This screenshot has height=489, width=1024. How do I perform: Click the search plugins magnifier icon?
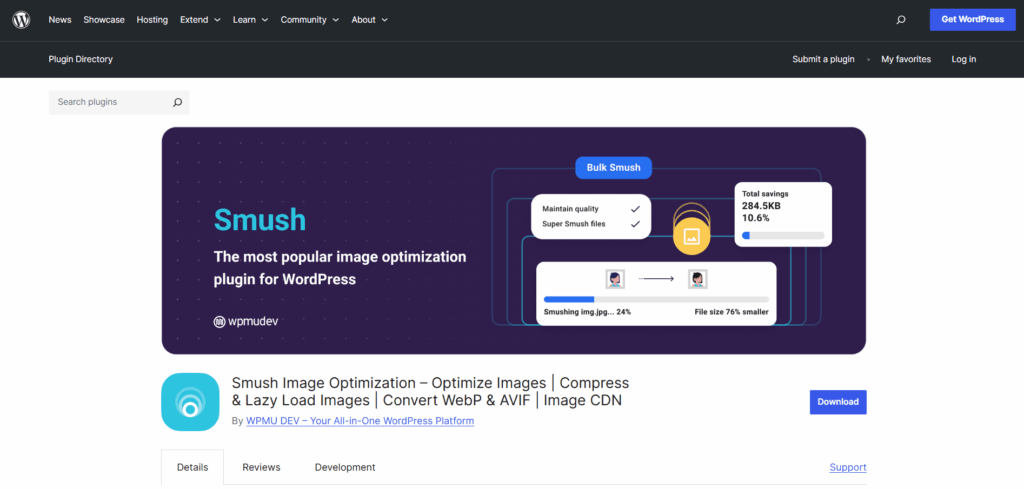(x=177, y=103)
